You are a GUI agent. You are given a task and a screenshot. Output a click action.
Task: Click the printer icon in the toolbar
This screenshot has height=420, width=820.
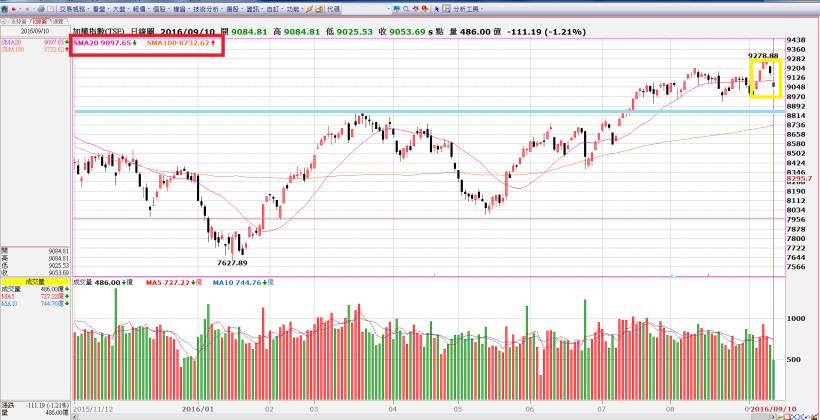point(41,9)
